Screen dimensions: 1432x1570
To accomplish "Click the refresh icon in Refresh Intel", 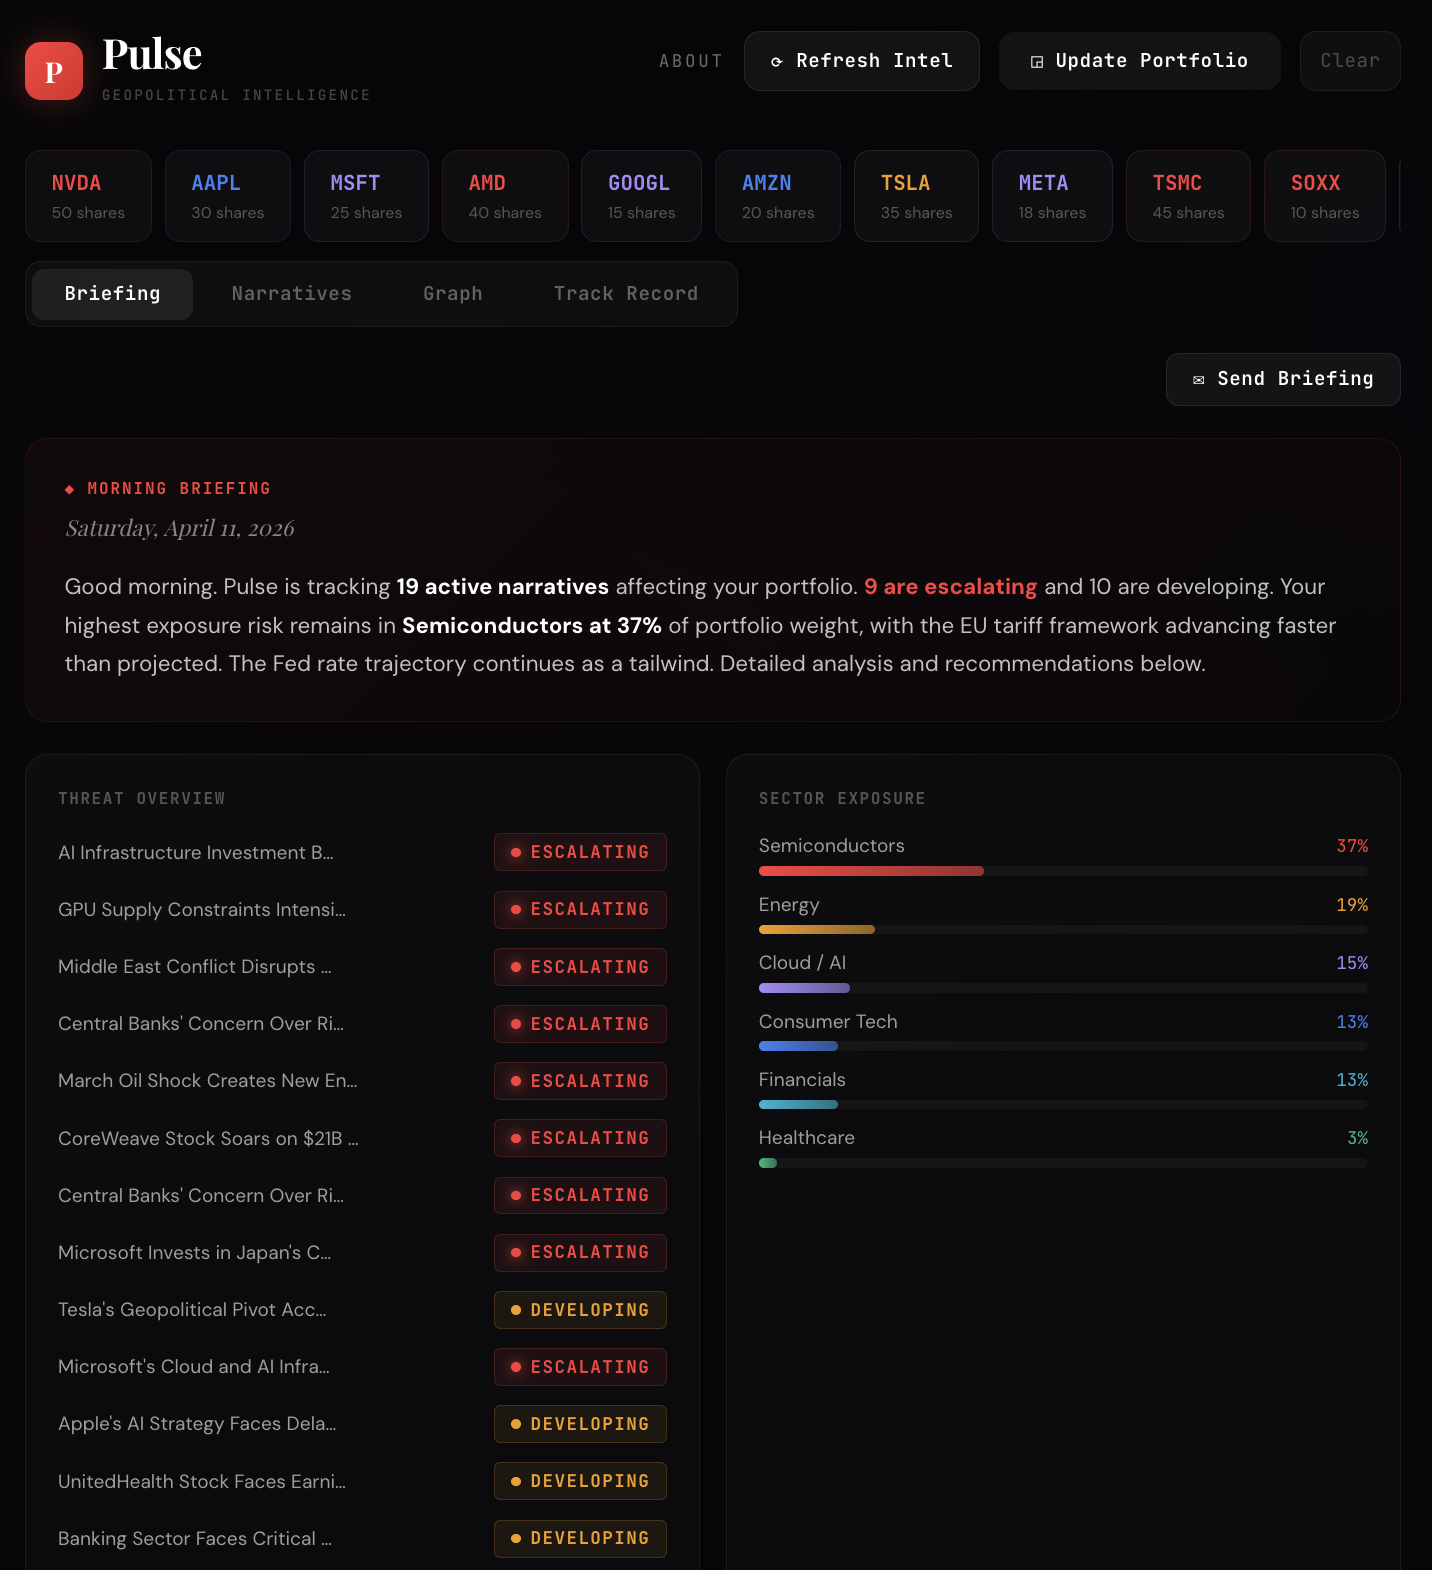I will pyautogui.click(x=776, y=62).
